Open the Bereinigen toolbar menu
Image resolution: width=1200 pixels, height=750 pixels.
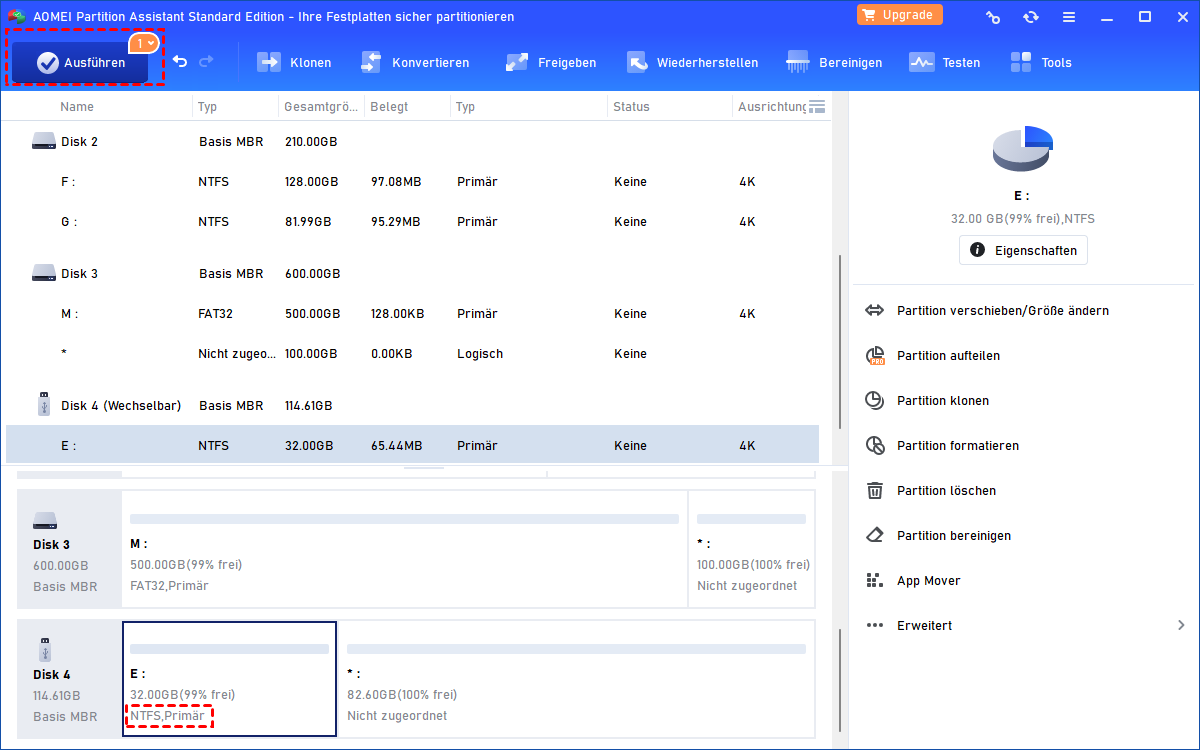(834, 62)
